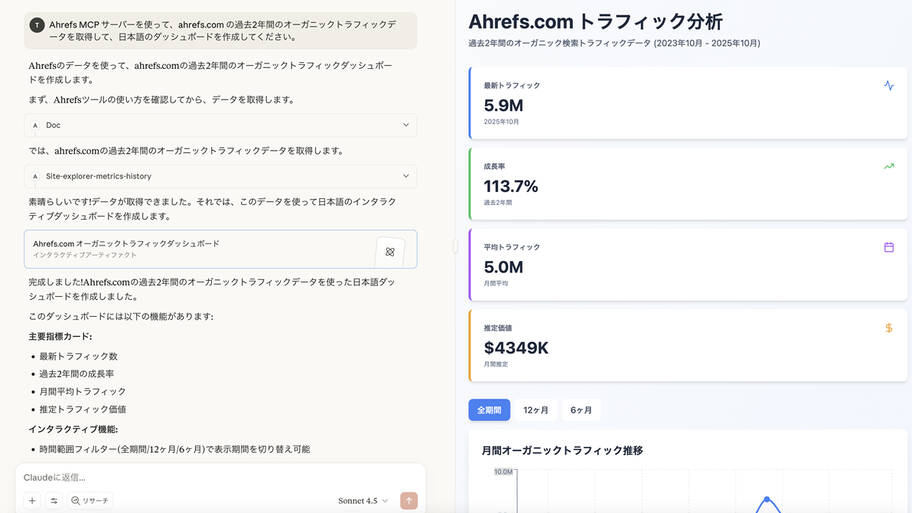The height and width of the screenshot is (513, 912).
Task: Open the Ahrefs.com オーガニックトラフィックダッシュボード artifact
Action: (x=200, y=249)
